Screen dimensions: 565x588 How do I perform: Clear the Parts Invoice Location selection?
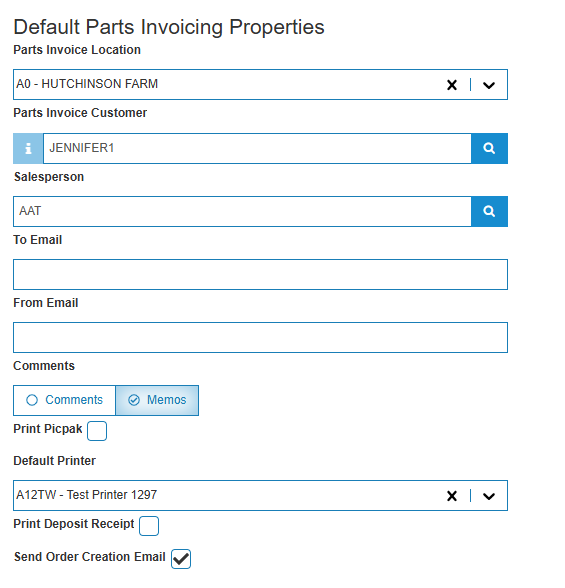coord(452,85)
